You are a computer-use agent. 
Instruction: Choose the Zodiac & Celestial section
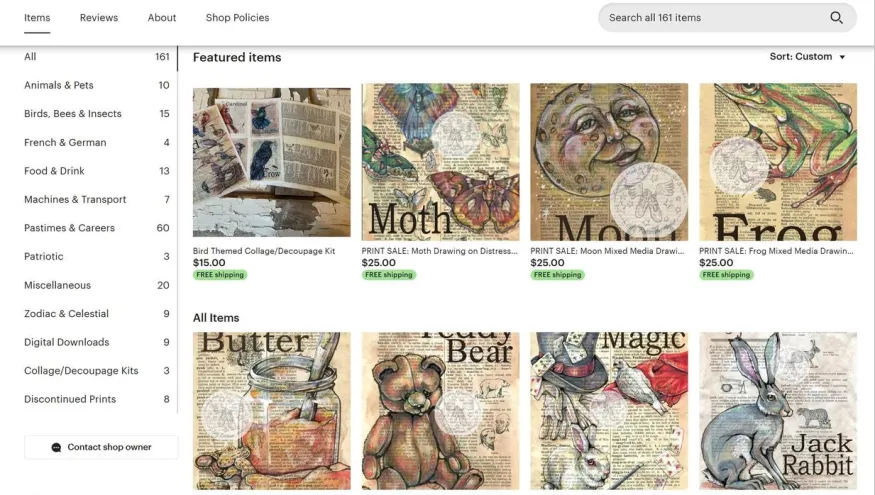[97, 314]
